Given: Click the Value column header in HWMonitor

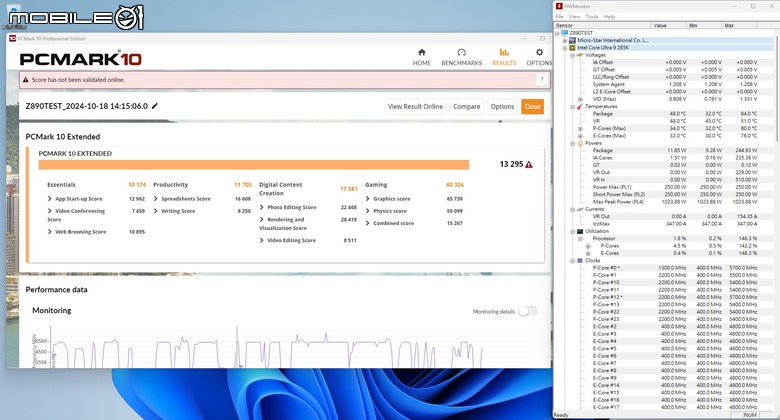Looking at the screenshot, I should tap(669, 25).
